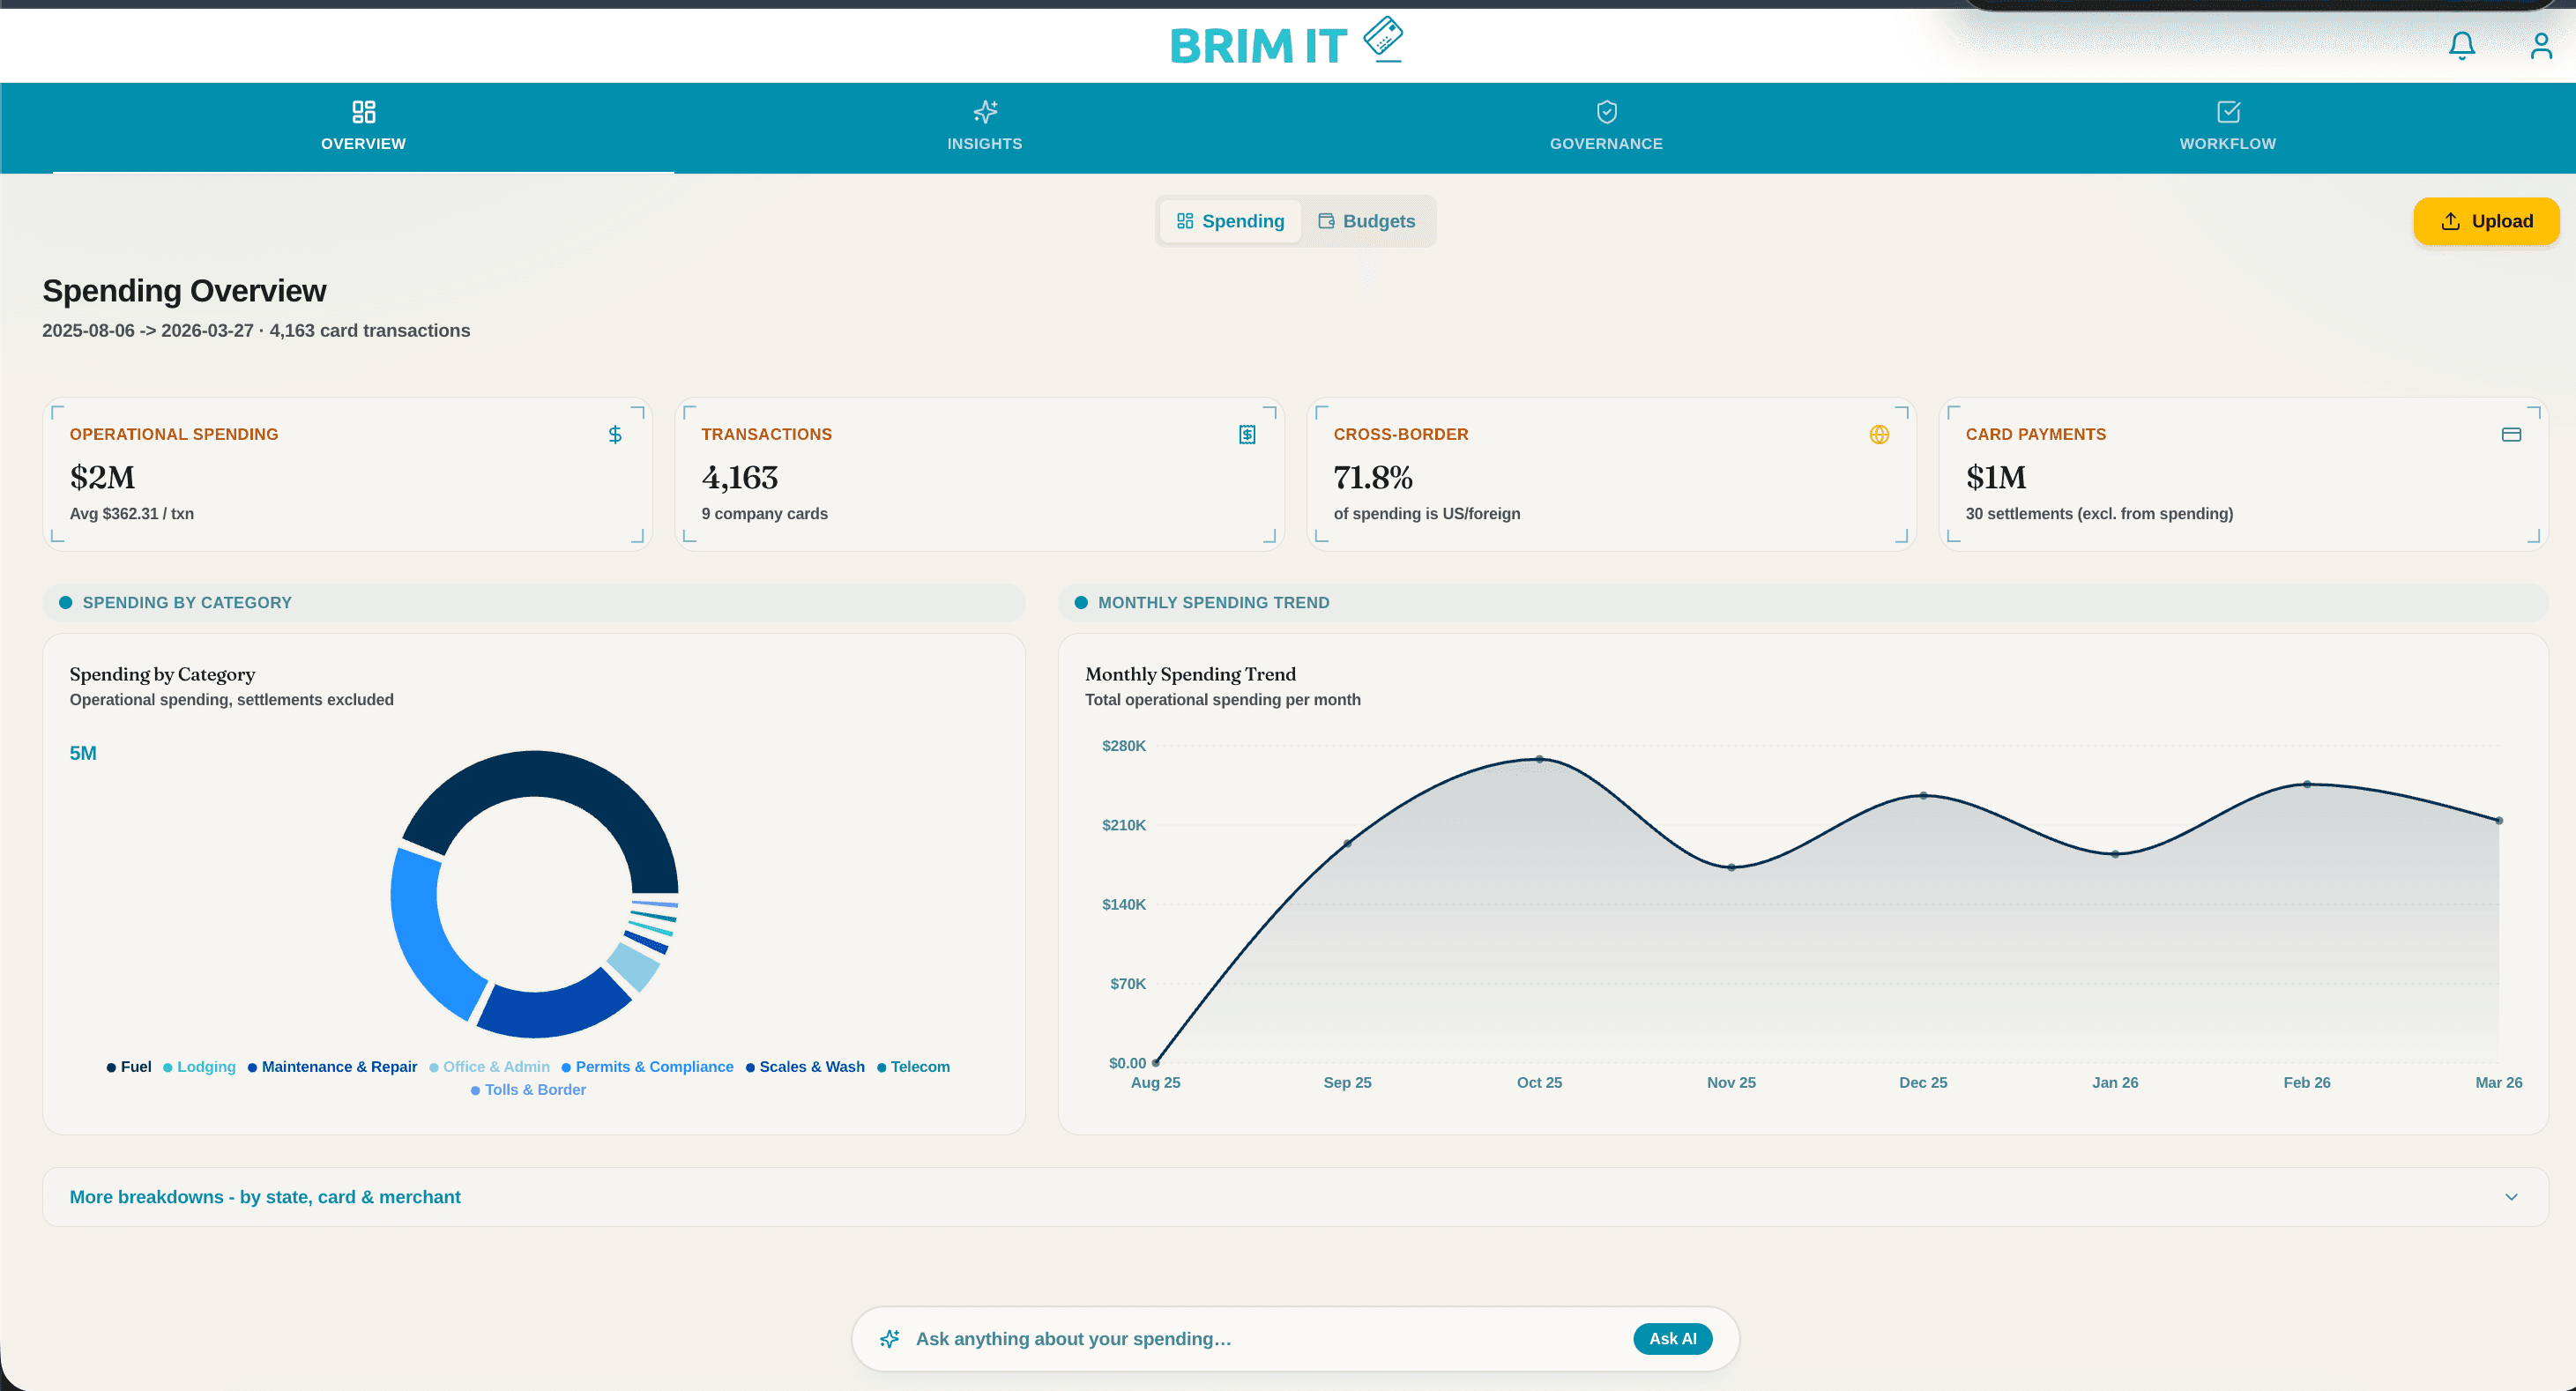Viewport: 2576px width, 1391px height.
Task: Toggle the Scales & Wash legend entry
Action: click(805, 1066)
